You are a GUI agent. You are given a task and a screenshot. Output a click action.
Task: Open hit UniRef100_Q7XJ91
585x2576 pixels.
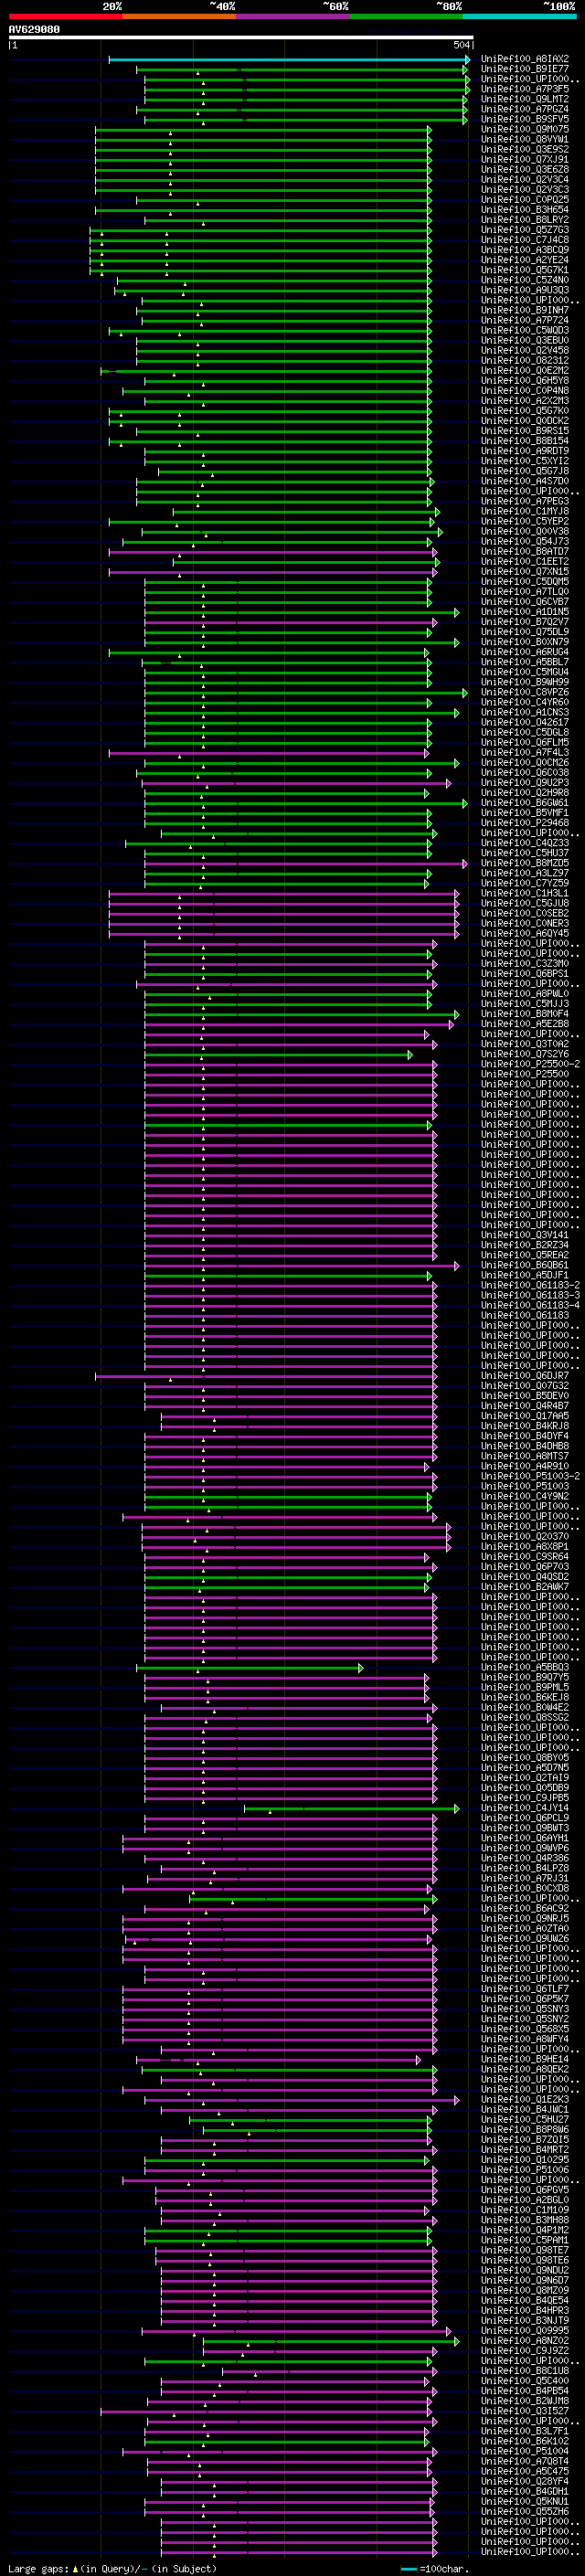tap(524, 159)
